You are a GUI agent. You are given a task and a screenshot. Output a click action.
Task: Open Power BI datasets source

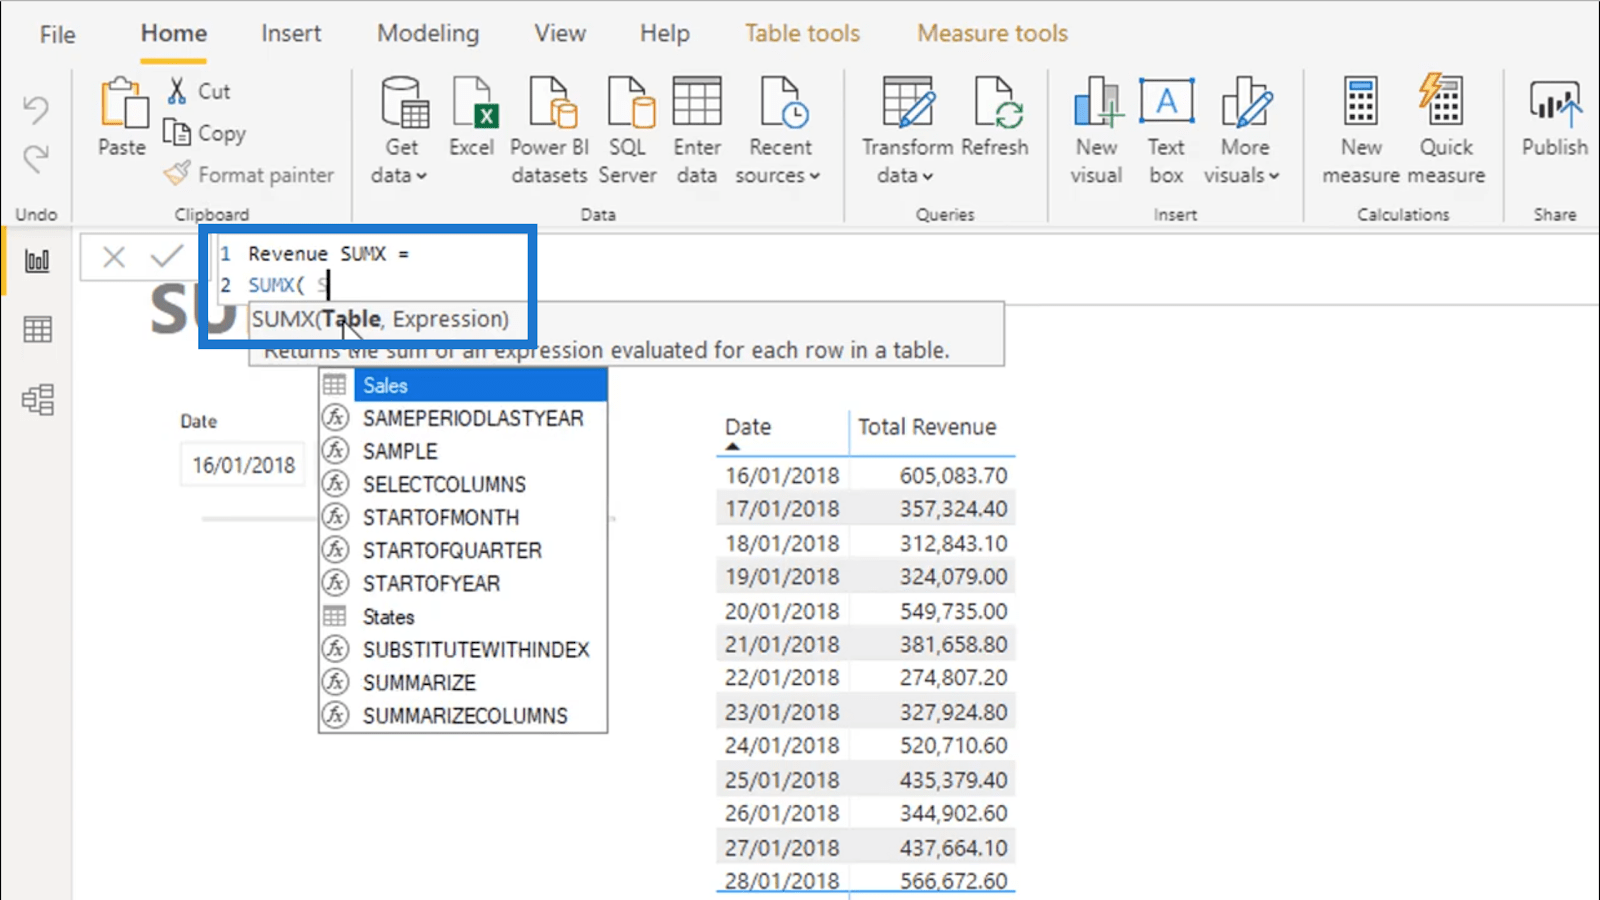pyautogui.click(x=549, y=130)
